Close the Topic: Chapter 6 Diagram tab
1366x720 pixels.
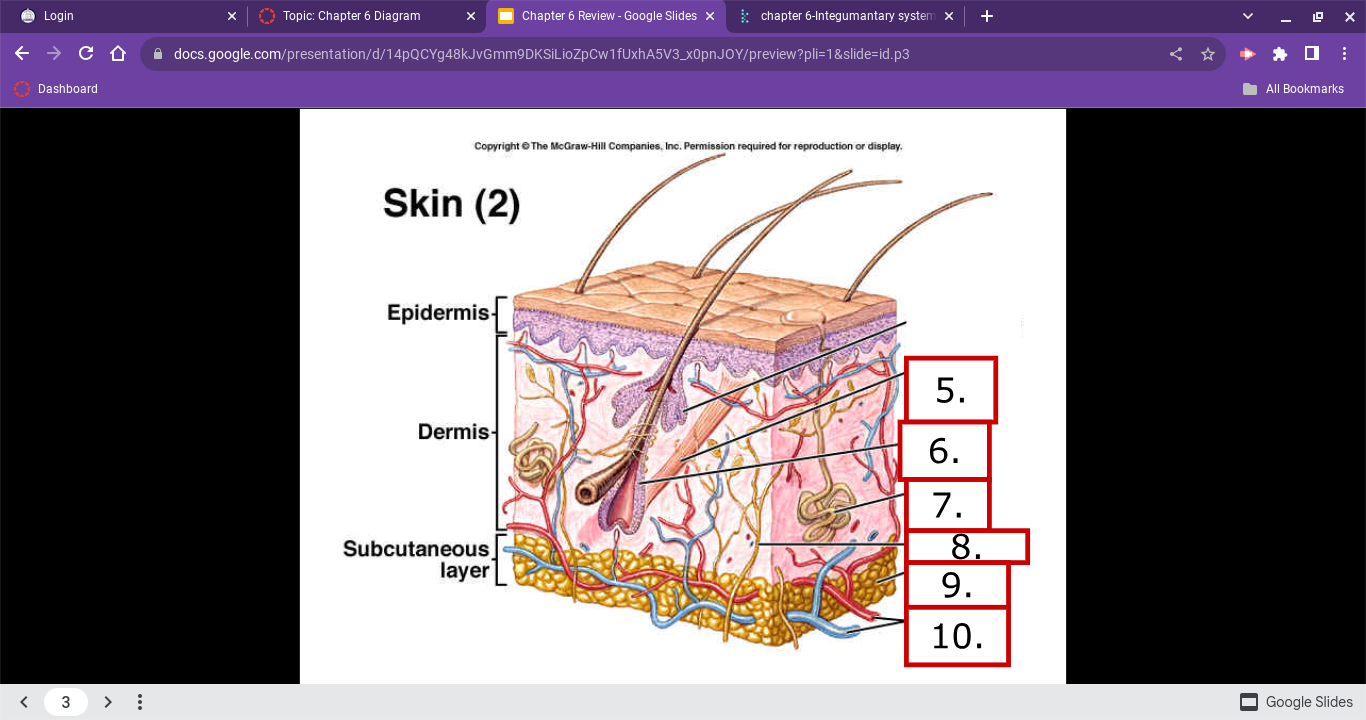click(x=471, y=16)
